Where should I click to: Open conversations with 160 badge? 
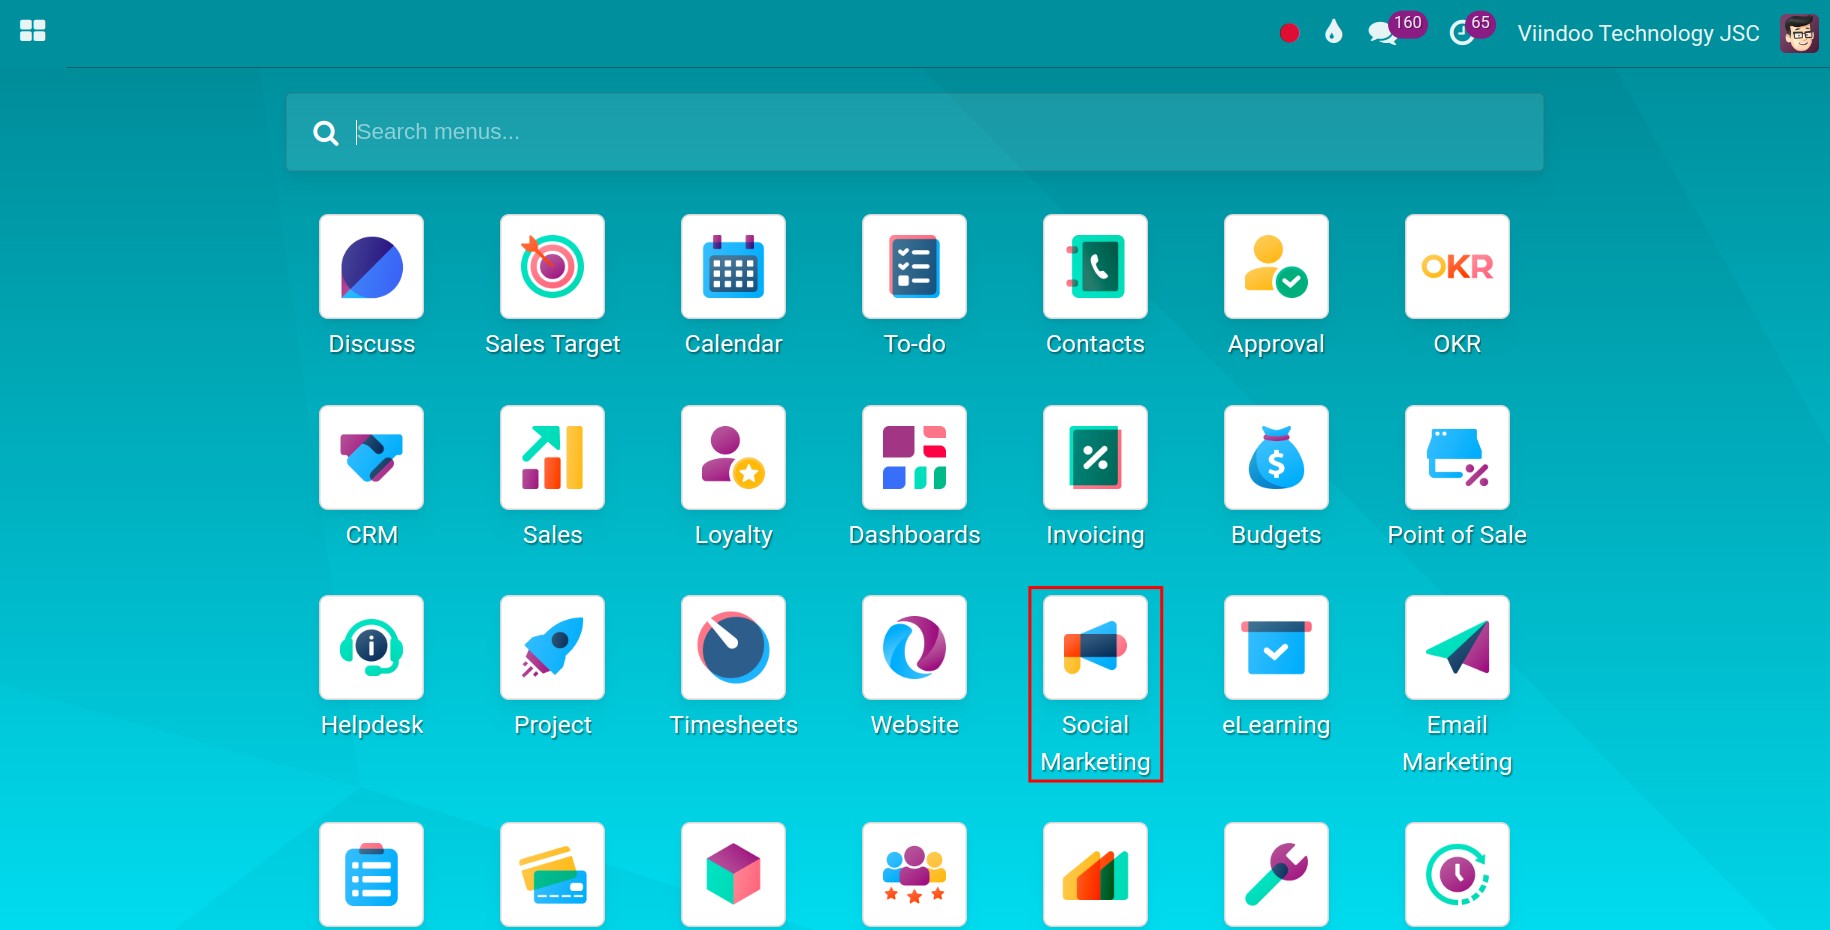(1396, 29)
